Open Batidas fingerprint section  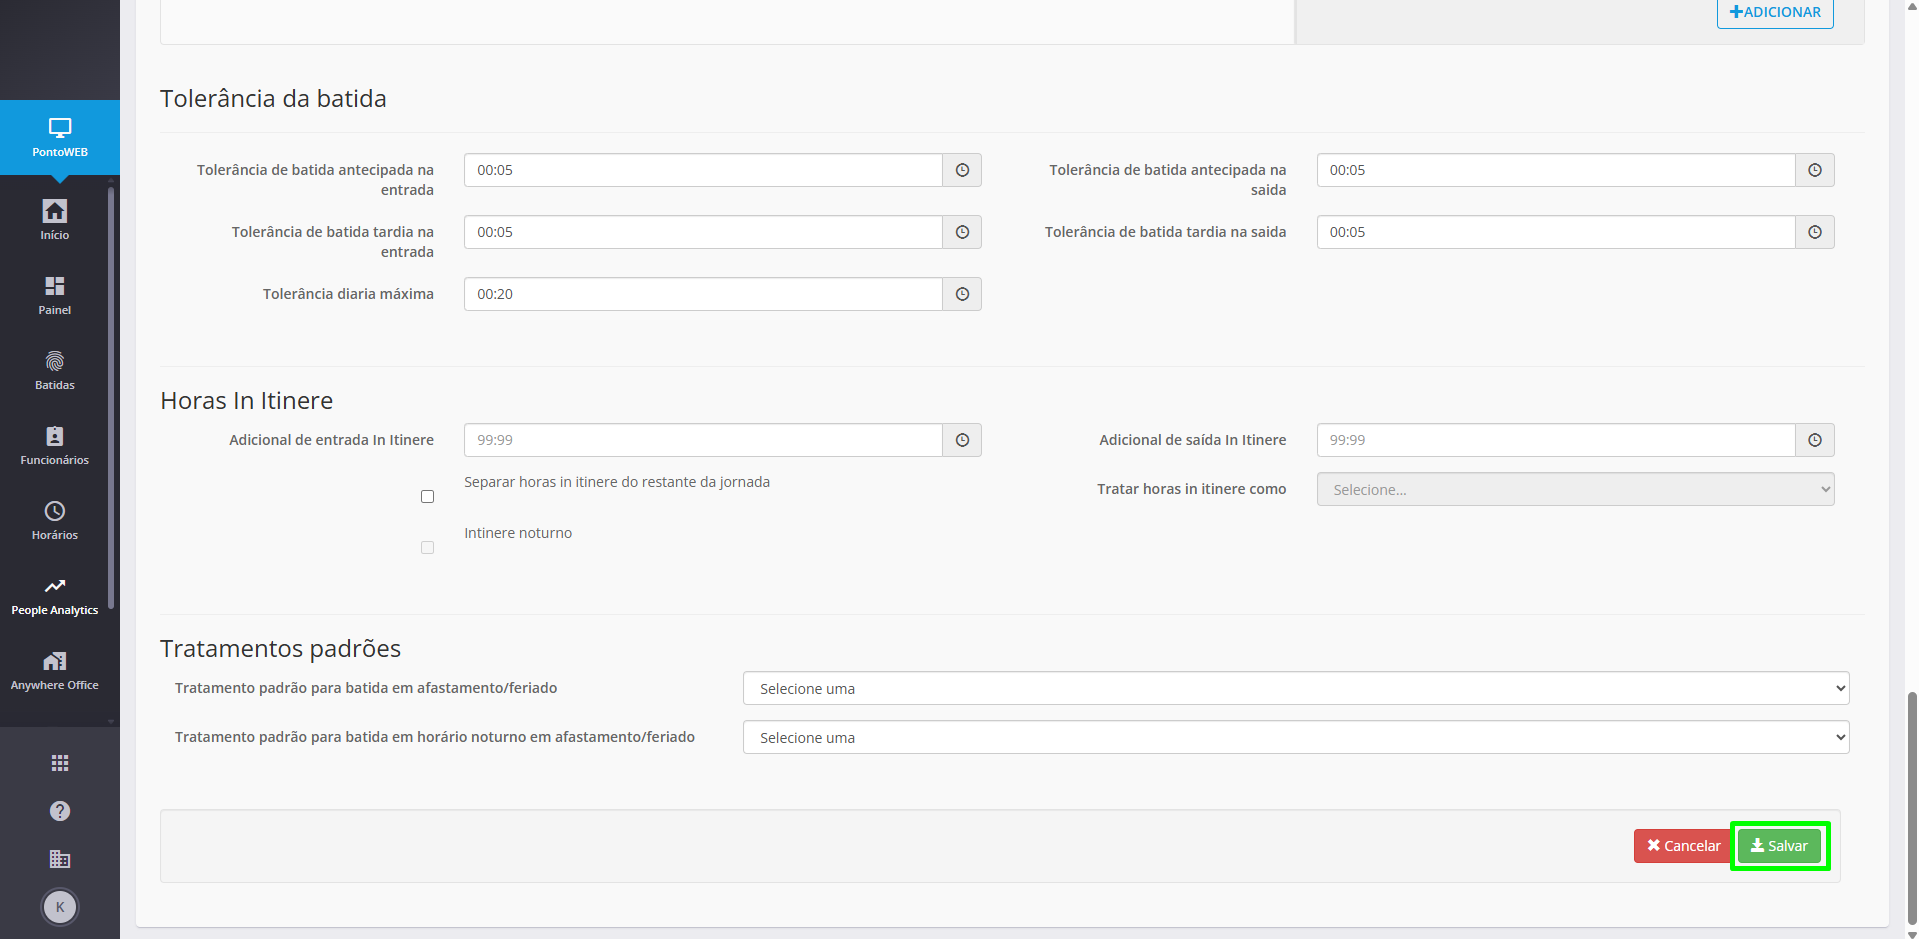(x=55, y=370)
